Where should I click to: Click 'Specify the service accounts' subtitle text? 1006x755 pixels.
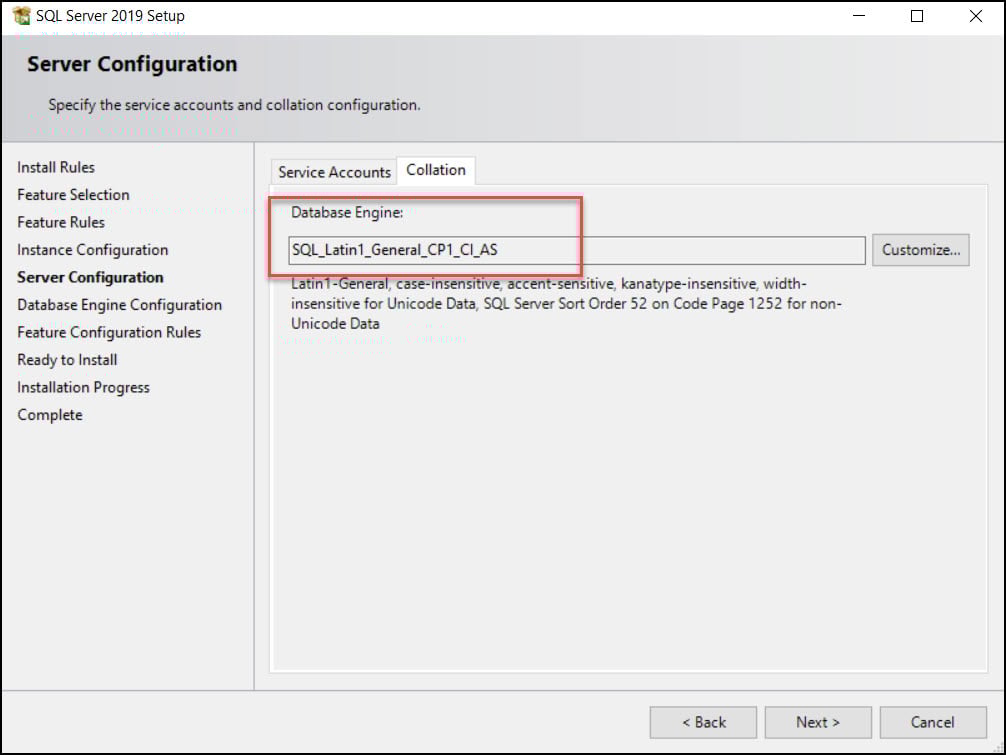[x=234, y=105]
